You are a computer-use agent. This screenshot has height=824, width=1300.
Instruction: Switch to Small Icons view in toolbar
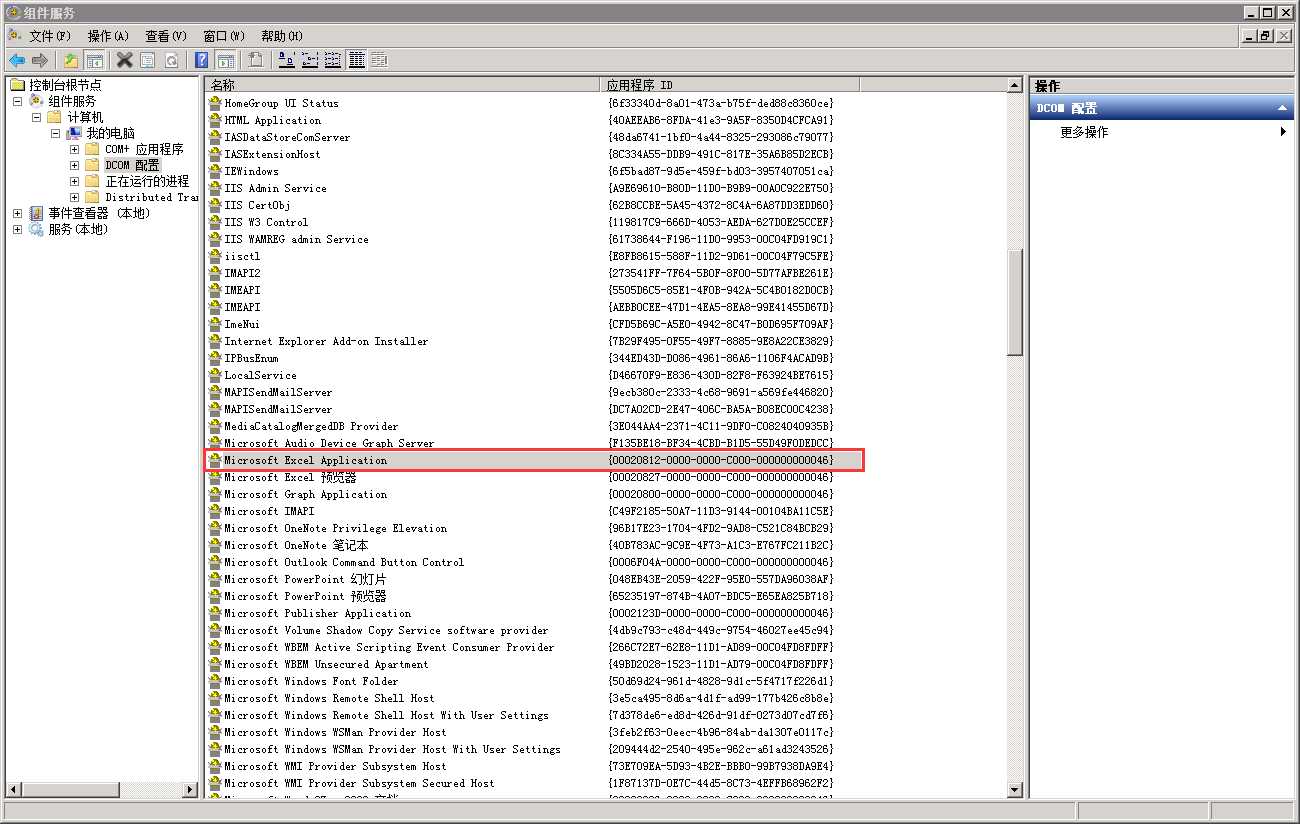(x=309, y=60)
